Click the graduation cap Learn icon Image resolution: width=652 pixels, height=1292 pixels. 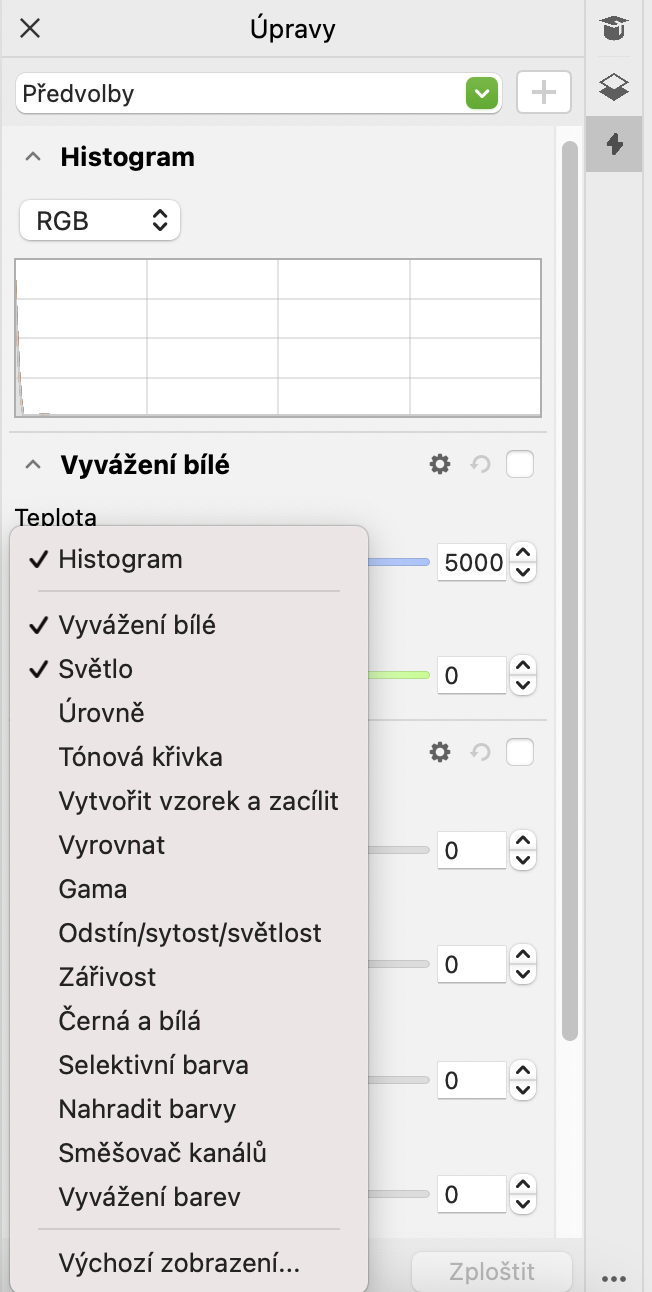[614, 28]
